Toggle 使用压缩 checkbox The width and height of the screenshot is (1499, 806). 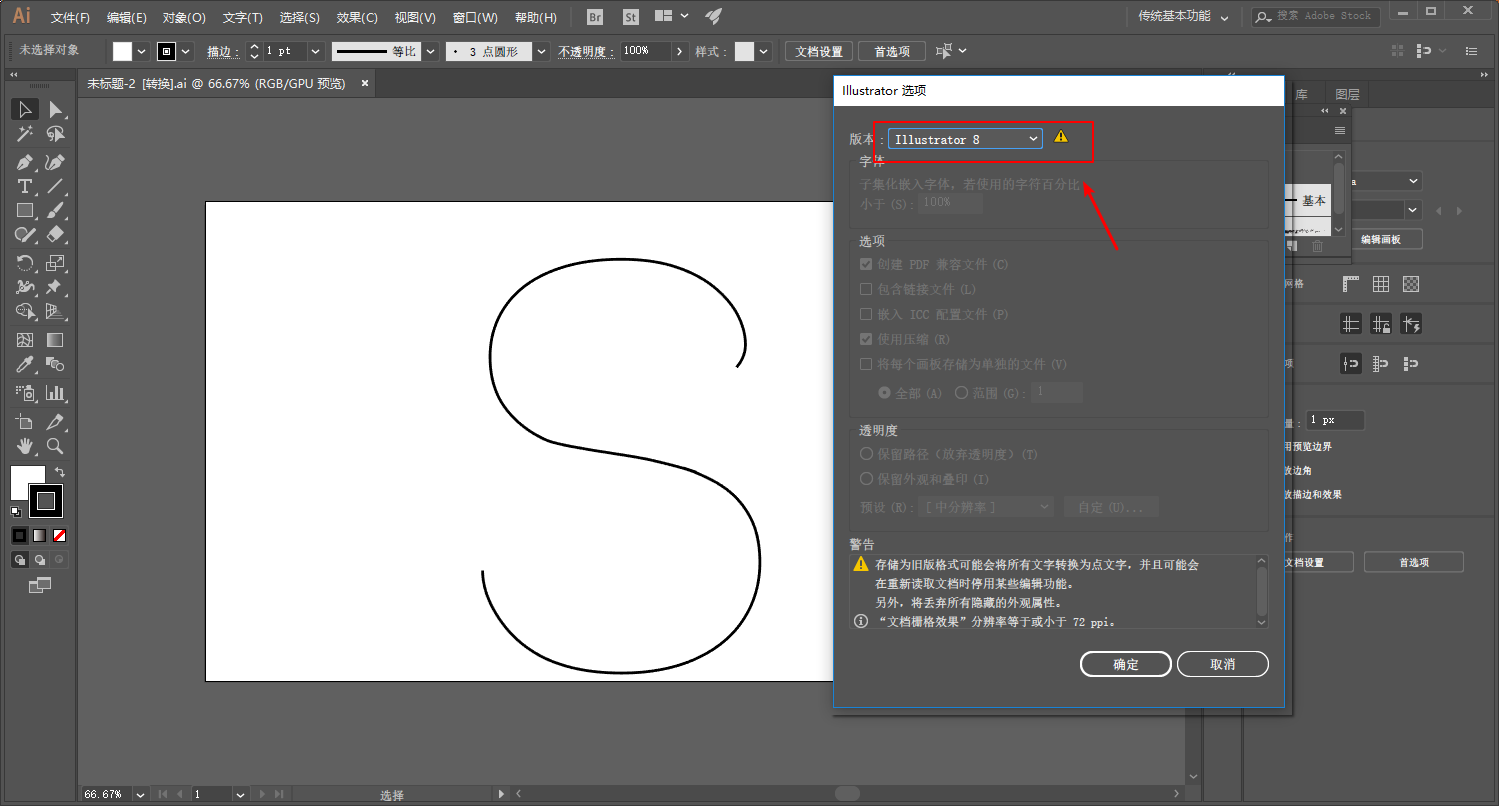point(866,339)
